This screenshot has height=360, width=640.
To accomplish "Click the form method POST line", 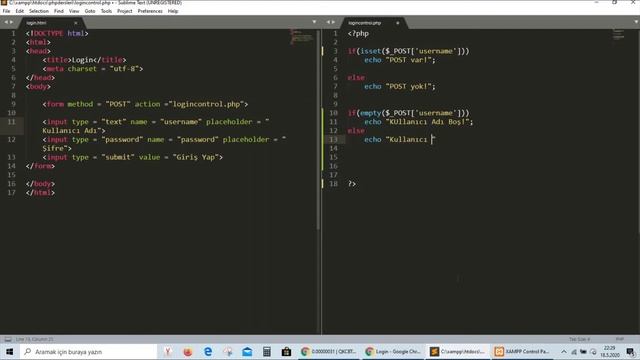I will point(145,104).
